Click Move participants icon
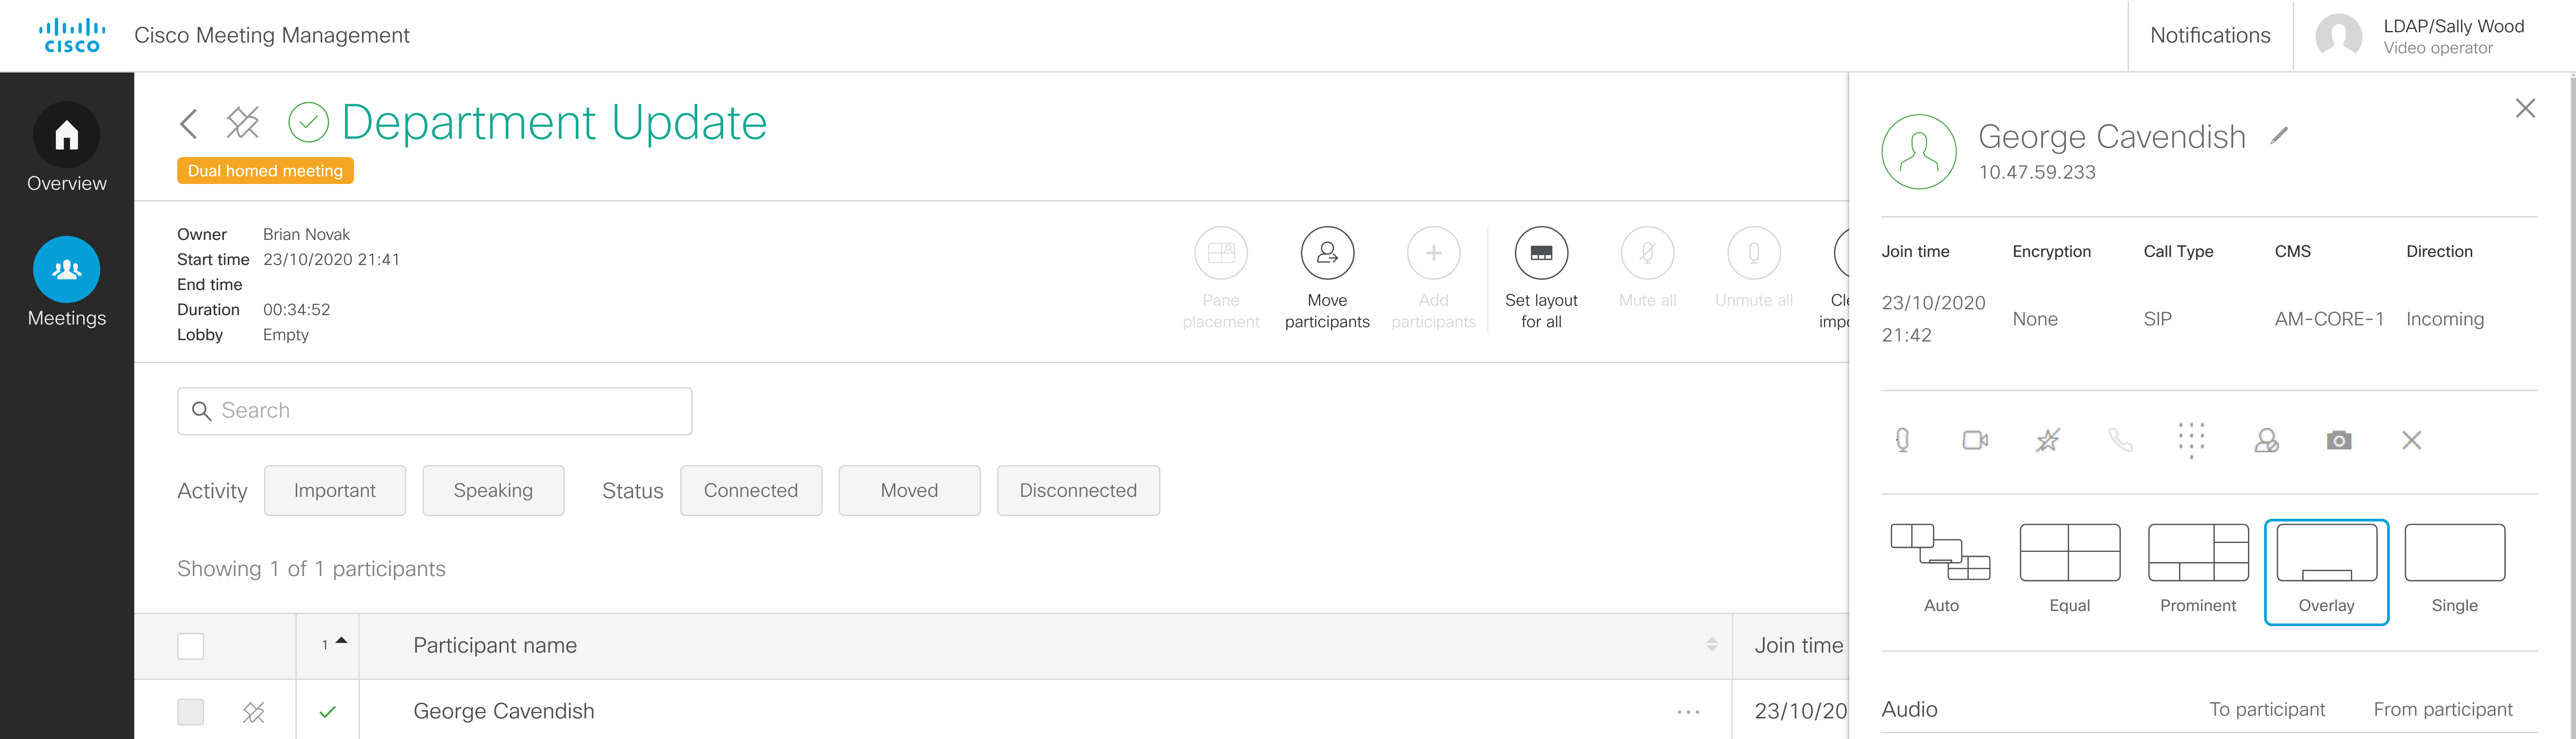Screen dimensions: 2576x739 [x=1327, y=253]
